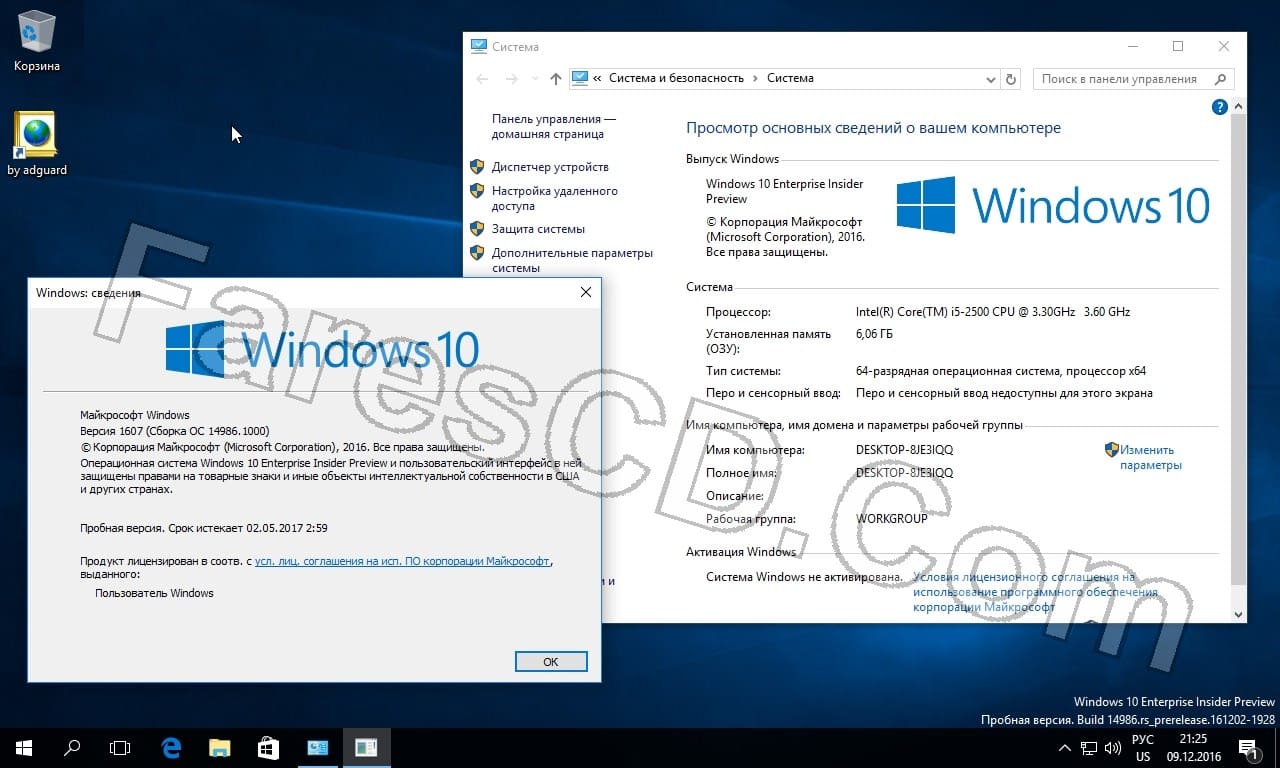
Task: Show hidden tray icons chevron
Action: coord(1064,747)
